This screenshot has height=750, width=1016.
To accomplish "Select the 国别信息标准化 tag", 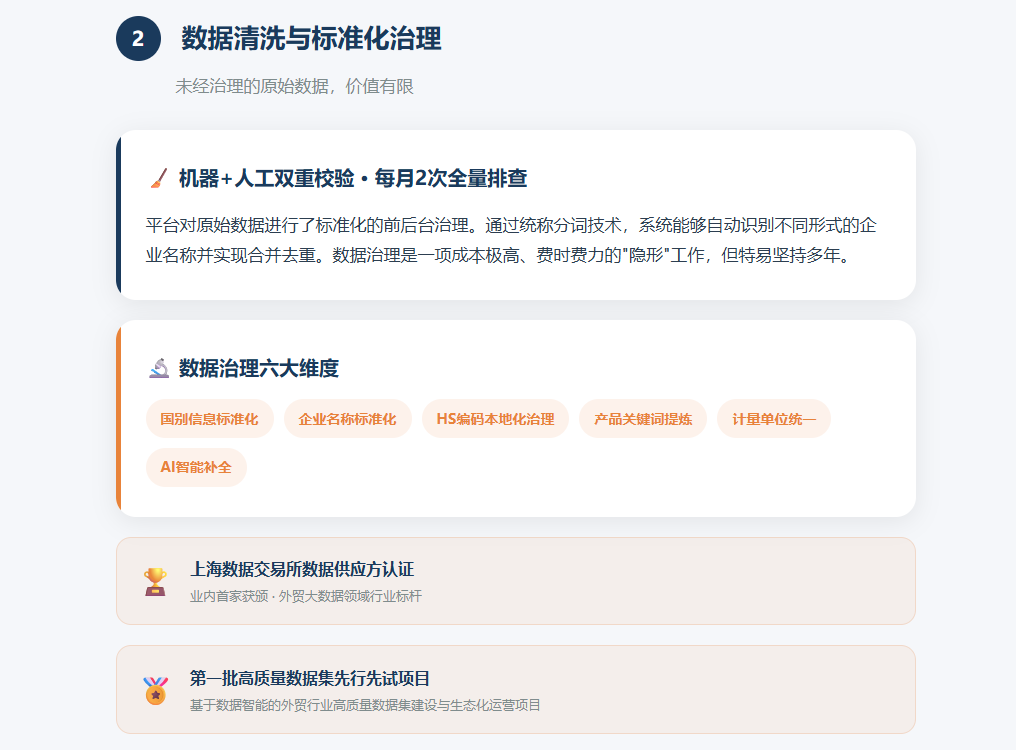I will pos(209,419).
